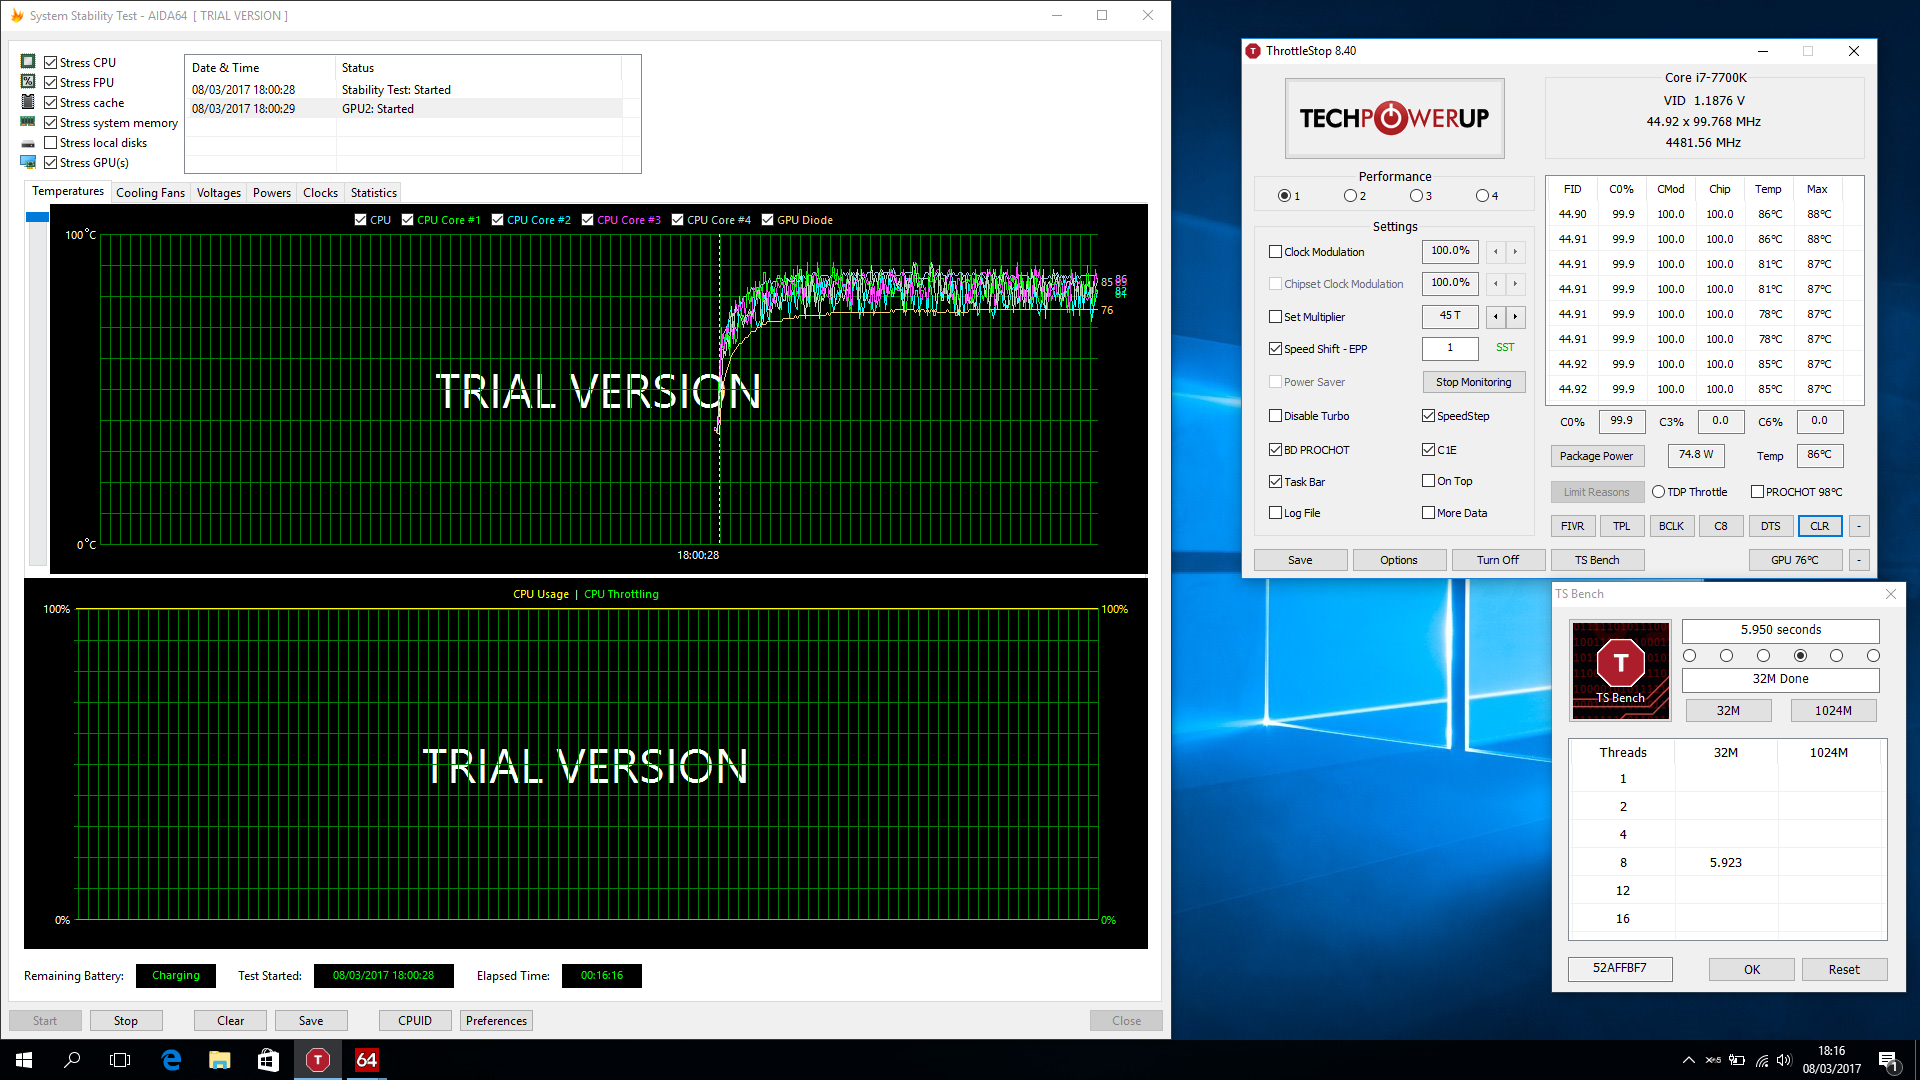The width and height of the screenshot is (1920, 1080).
Task: Open the FIVR settings button
Action: tap(1572, 526)
